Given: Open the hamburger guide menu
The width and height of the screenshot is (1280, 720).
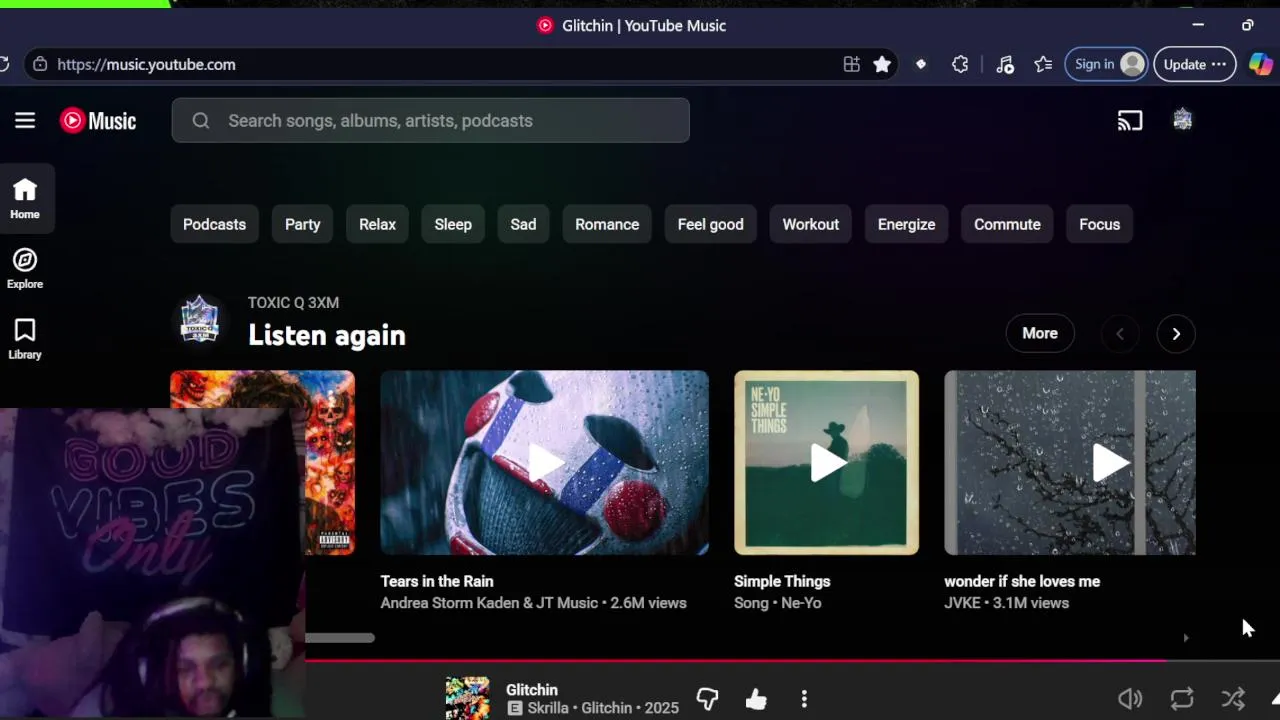Looking at the screenshot, I should click(x=25, y=121).
